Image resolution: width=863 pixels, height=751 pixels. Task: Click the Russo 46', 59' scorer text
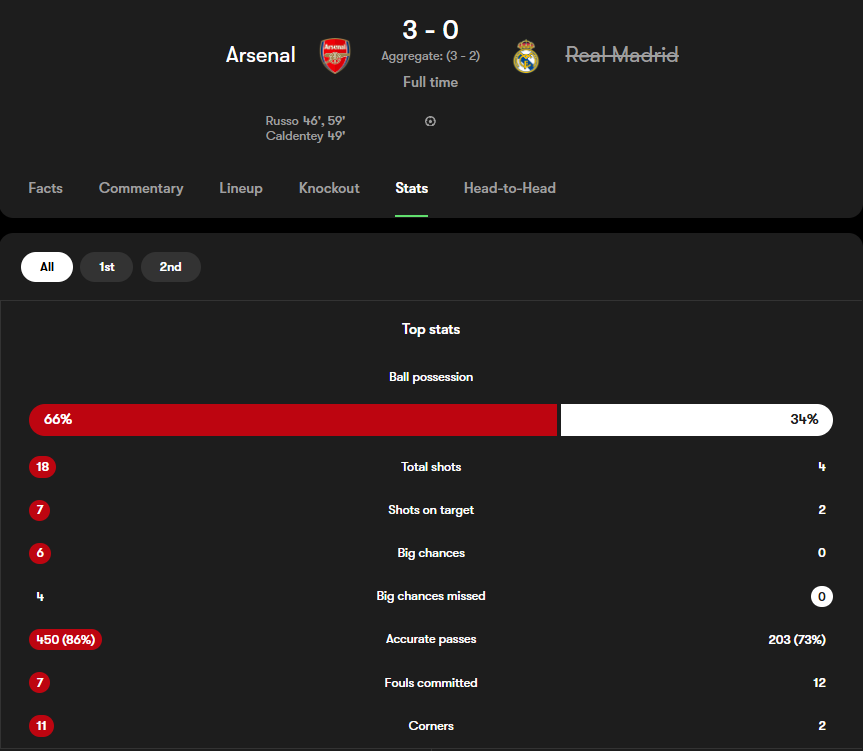pos(305,120)
